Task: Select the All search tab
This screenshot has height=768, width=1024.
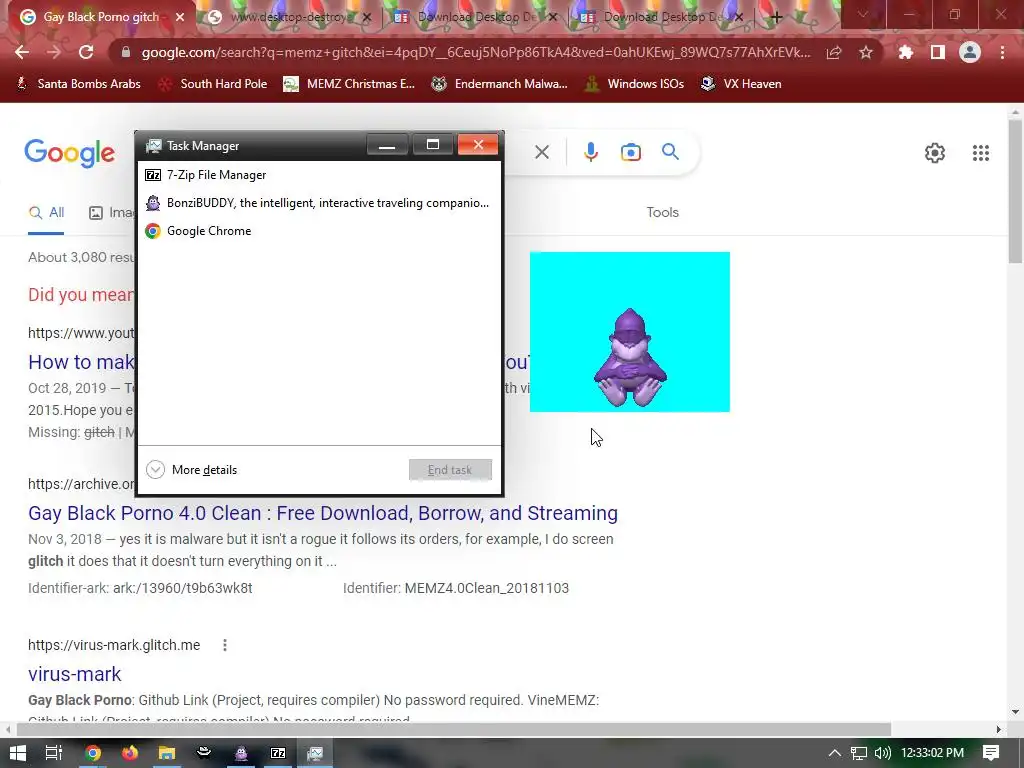Action: (46, 212)
